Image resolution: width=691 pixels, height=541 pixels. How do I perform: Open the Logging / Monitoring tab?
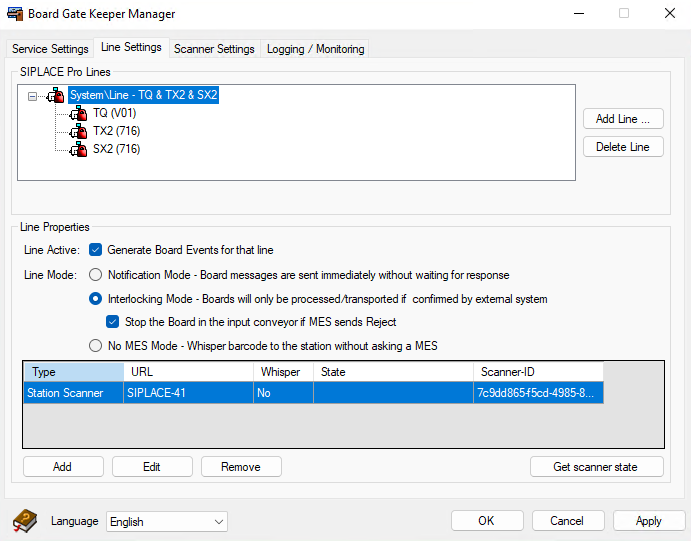(316, 48)
